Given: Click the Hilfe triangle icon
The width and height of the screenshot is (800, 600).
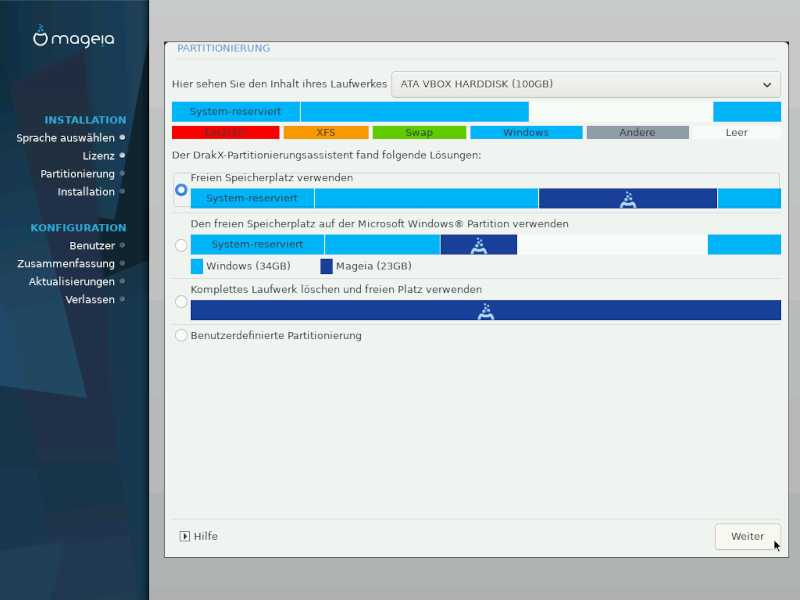Looking at the screenshot, I should (x=185, y=536).
